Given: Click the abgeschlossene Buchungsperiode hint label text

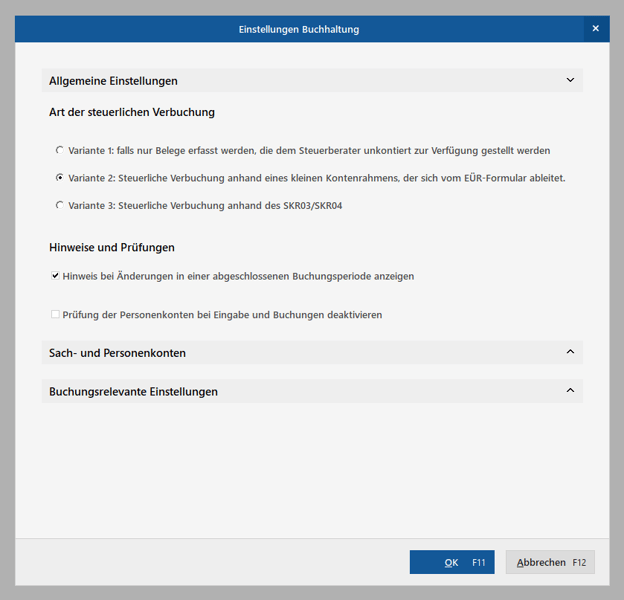Looking at the screenshot, I should (x=238, y=276).
